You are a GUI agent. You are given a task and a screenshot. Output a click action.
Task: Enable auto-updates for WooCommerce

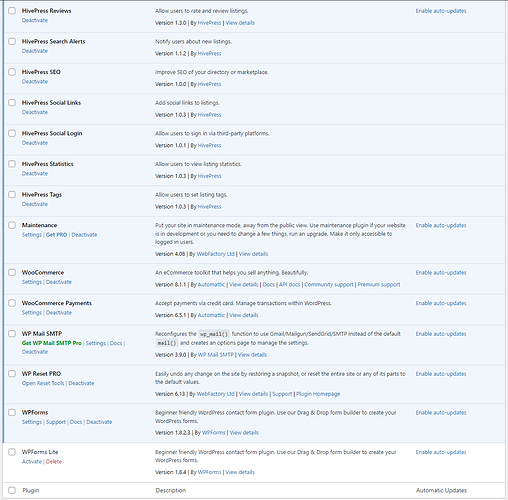point(441,273)
